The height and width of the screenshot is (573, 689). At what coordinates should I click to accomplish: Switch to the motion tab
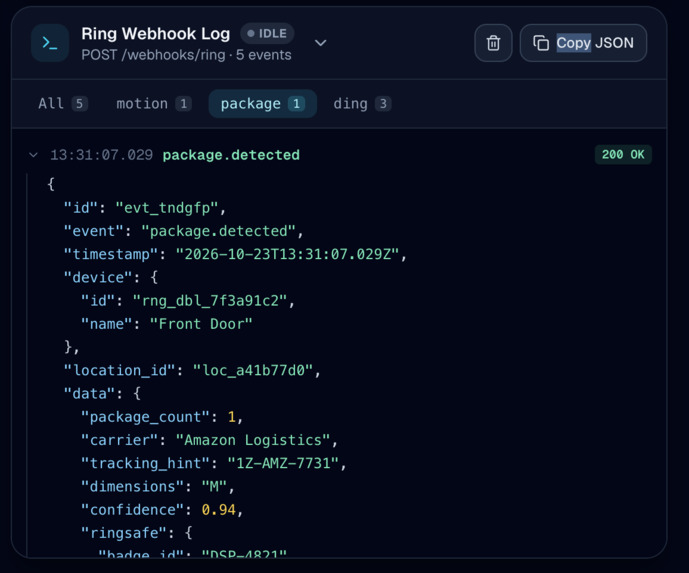click(153, 104)
